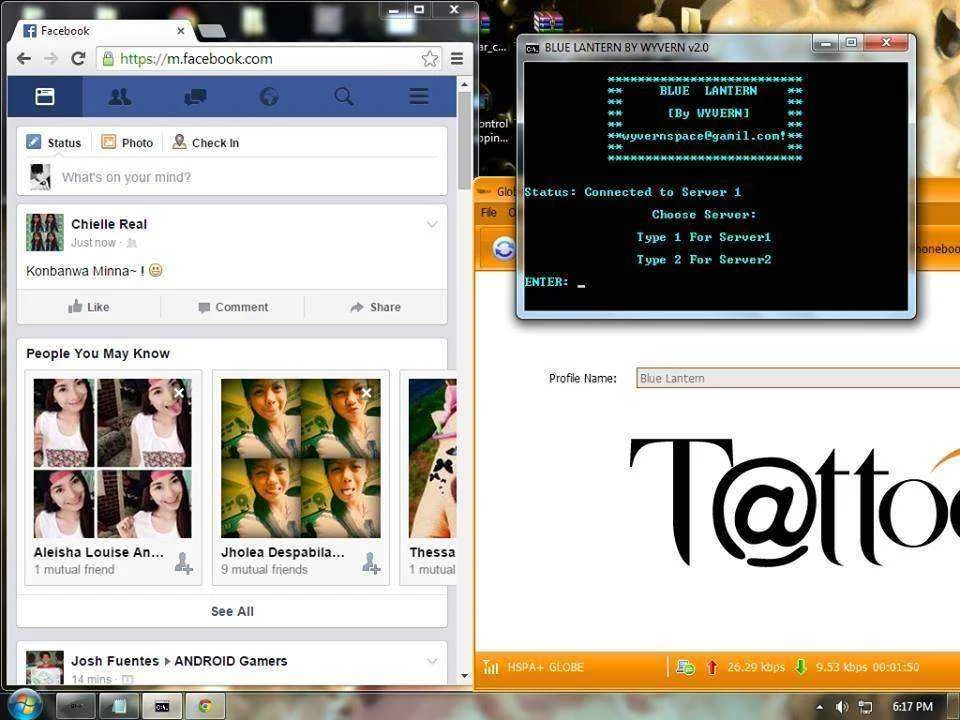Viewport: 960px width, 720px height.
Task: Open a new Chrome tab
Action: [212, 31]
